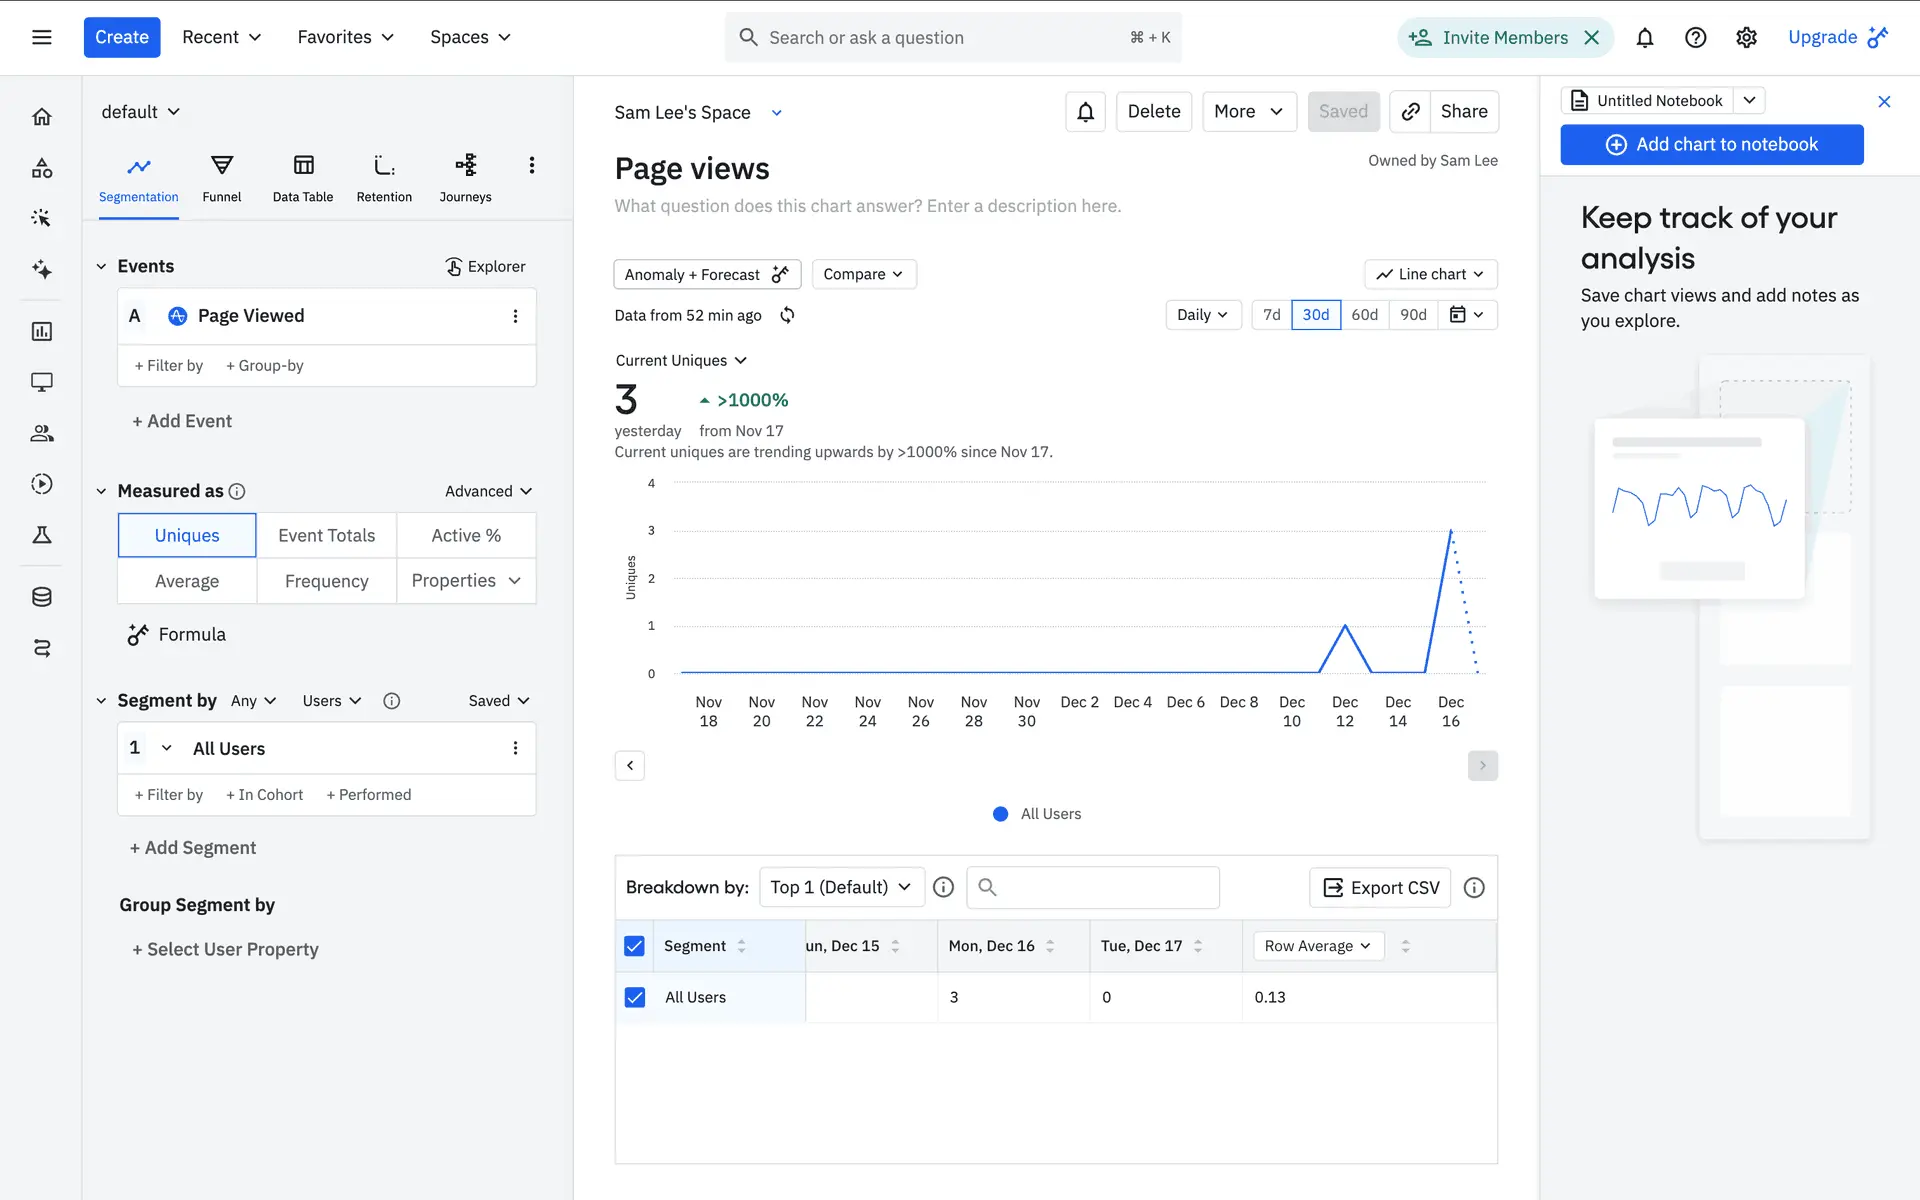This screenshot has height=1200, width=1920.
Task: Click the All Users legend color dot
Action: point(1000,814)
